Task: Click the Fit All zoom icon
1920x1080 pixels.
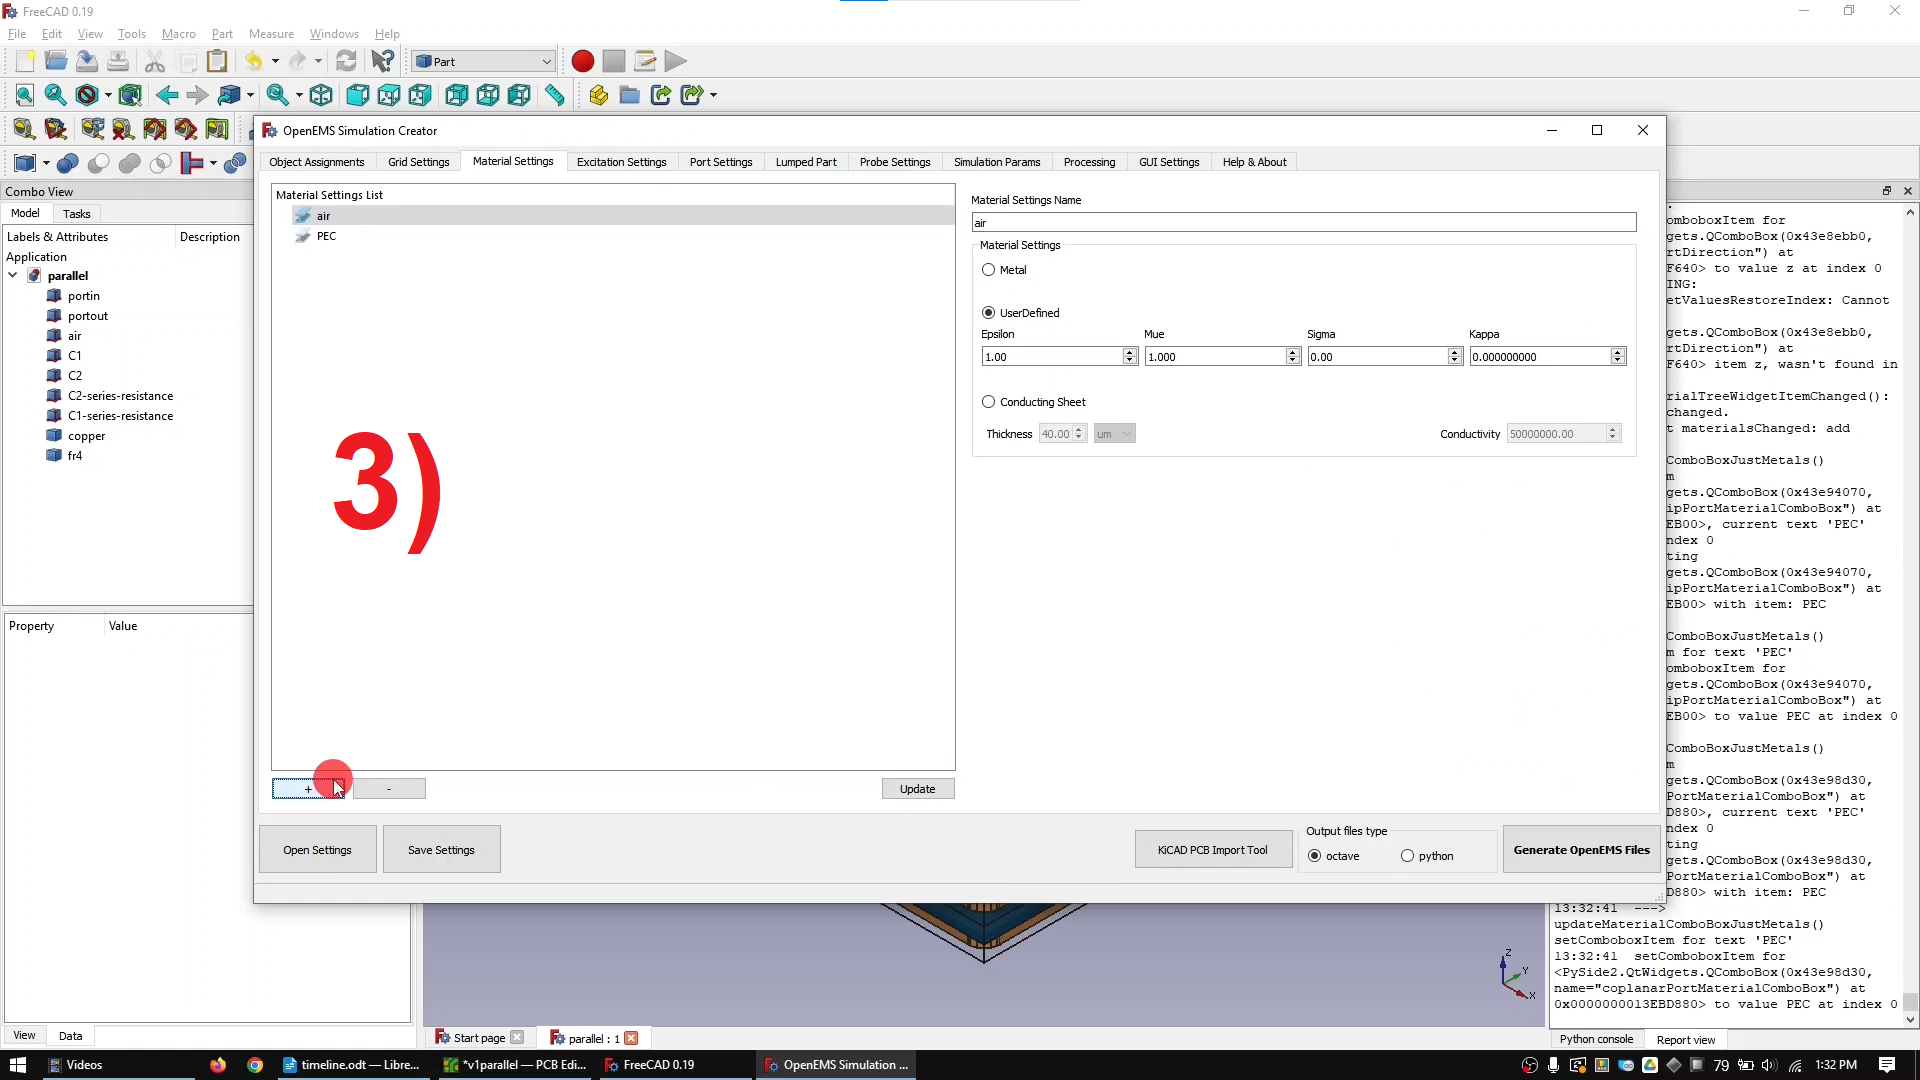Action: (x=24, y=95)
